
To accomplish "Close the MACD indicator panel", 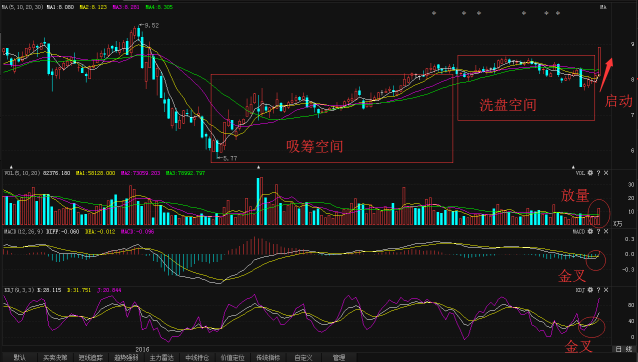I will tap(606, 231).
